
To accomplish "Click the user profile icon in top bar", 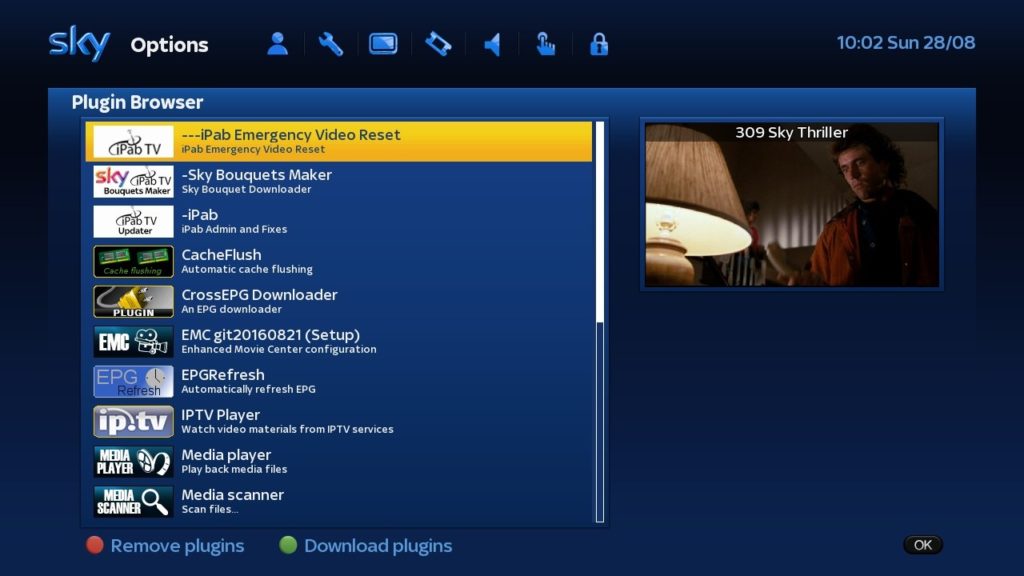I will click(277, 44).
